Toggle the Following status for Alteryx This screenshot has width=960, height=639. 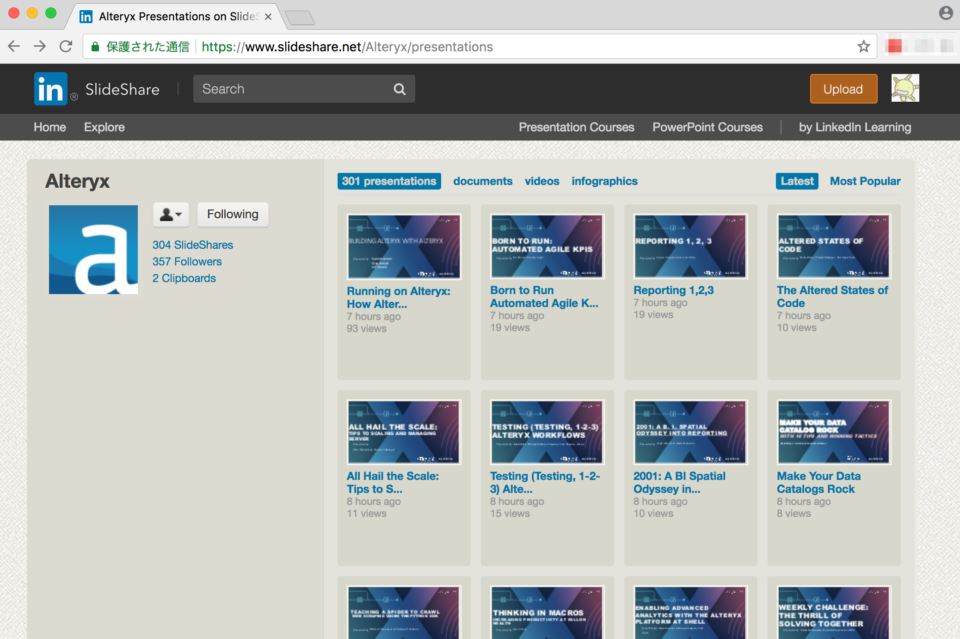[232, 214]
